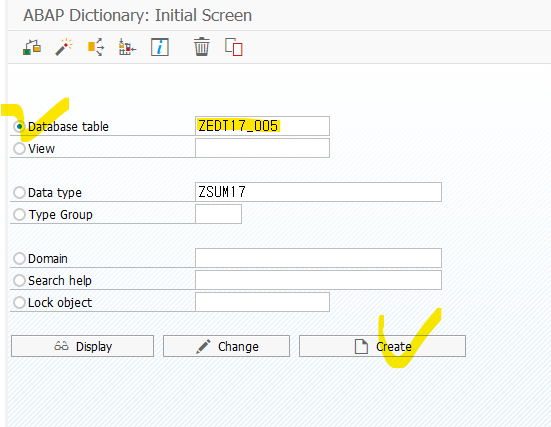Click the Database table name field ZEDT17_005
This screenshot has width=551, height=427.
262,126
